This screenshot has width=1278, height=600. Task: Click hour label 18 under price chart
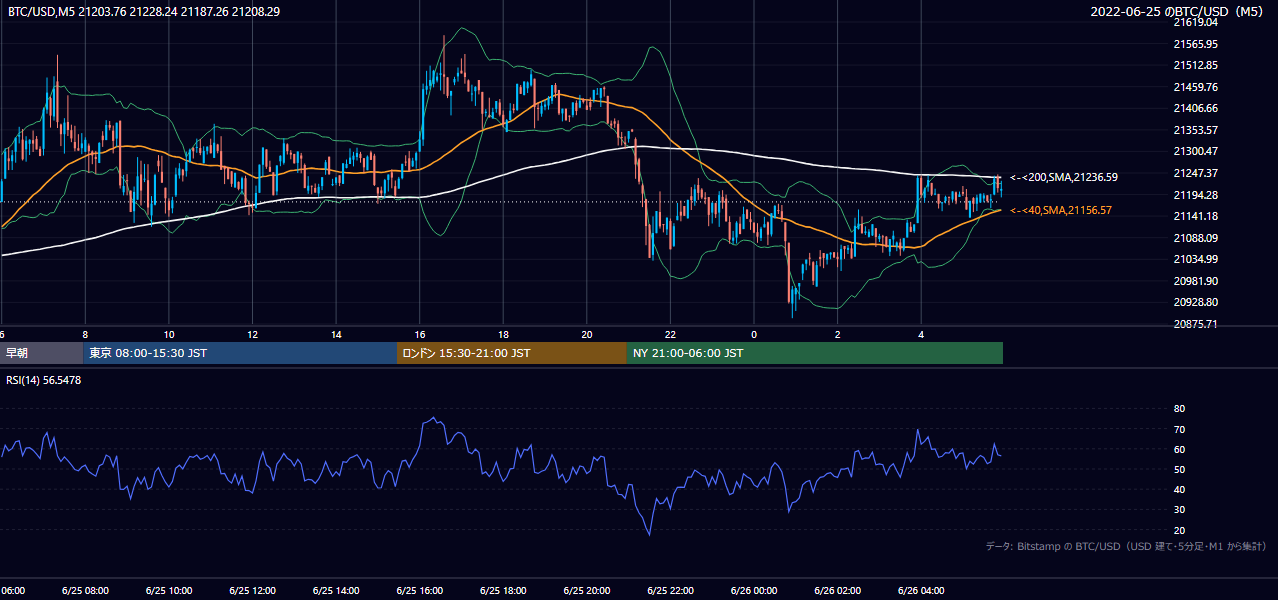click(x=503, y=335)
